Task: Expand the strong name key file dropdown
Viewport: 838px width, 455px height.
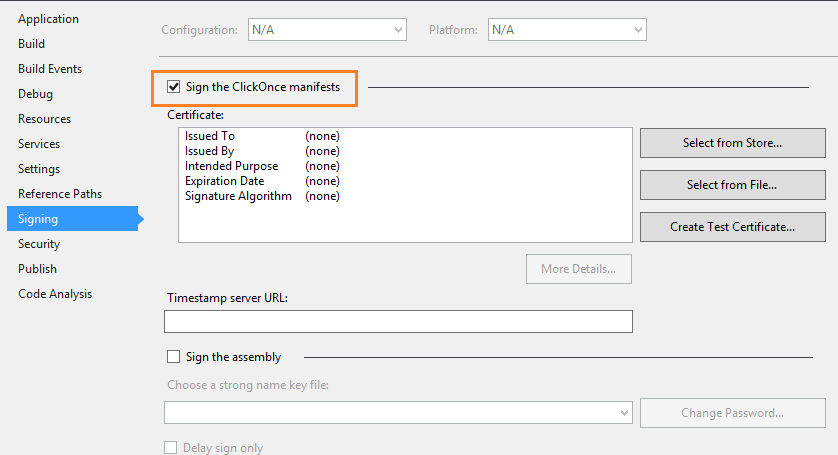Action: coord(398,413)
